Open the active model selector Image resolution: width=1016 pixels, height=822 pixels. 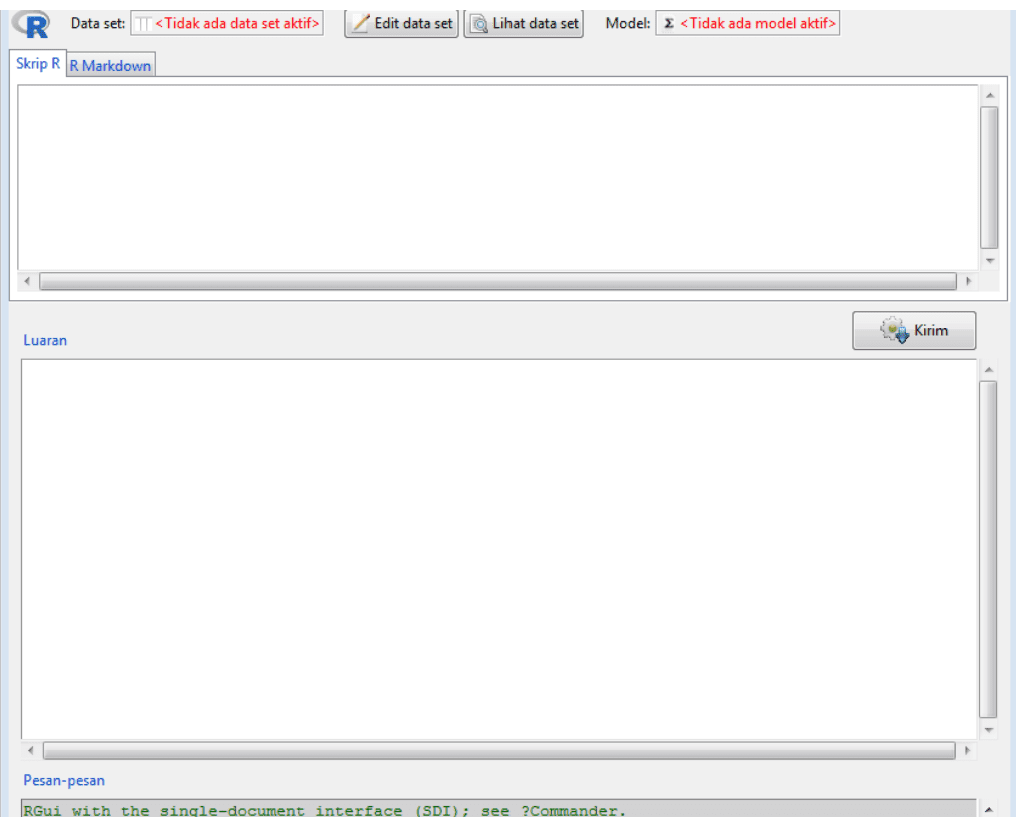pyautogui.click(x=748, y=23)
